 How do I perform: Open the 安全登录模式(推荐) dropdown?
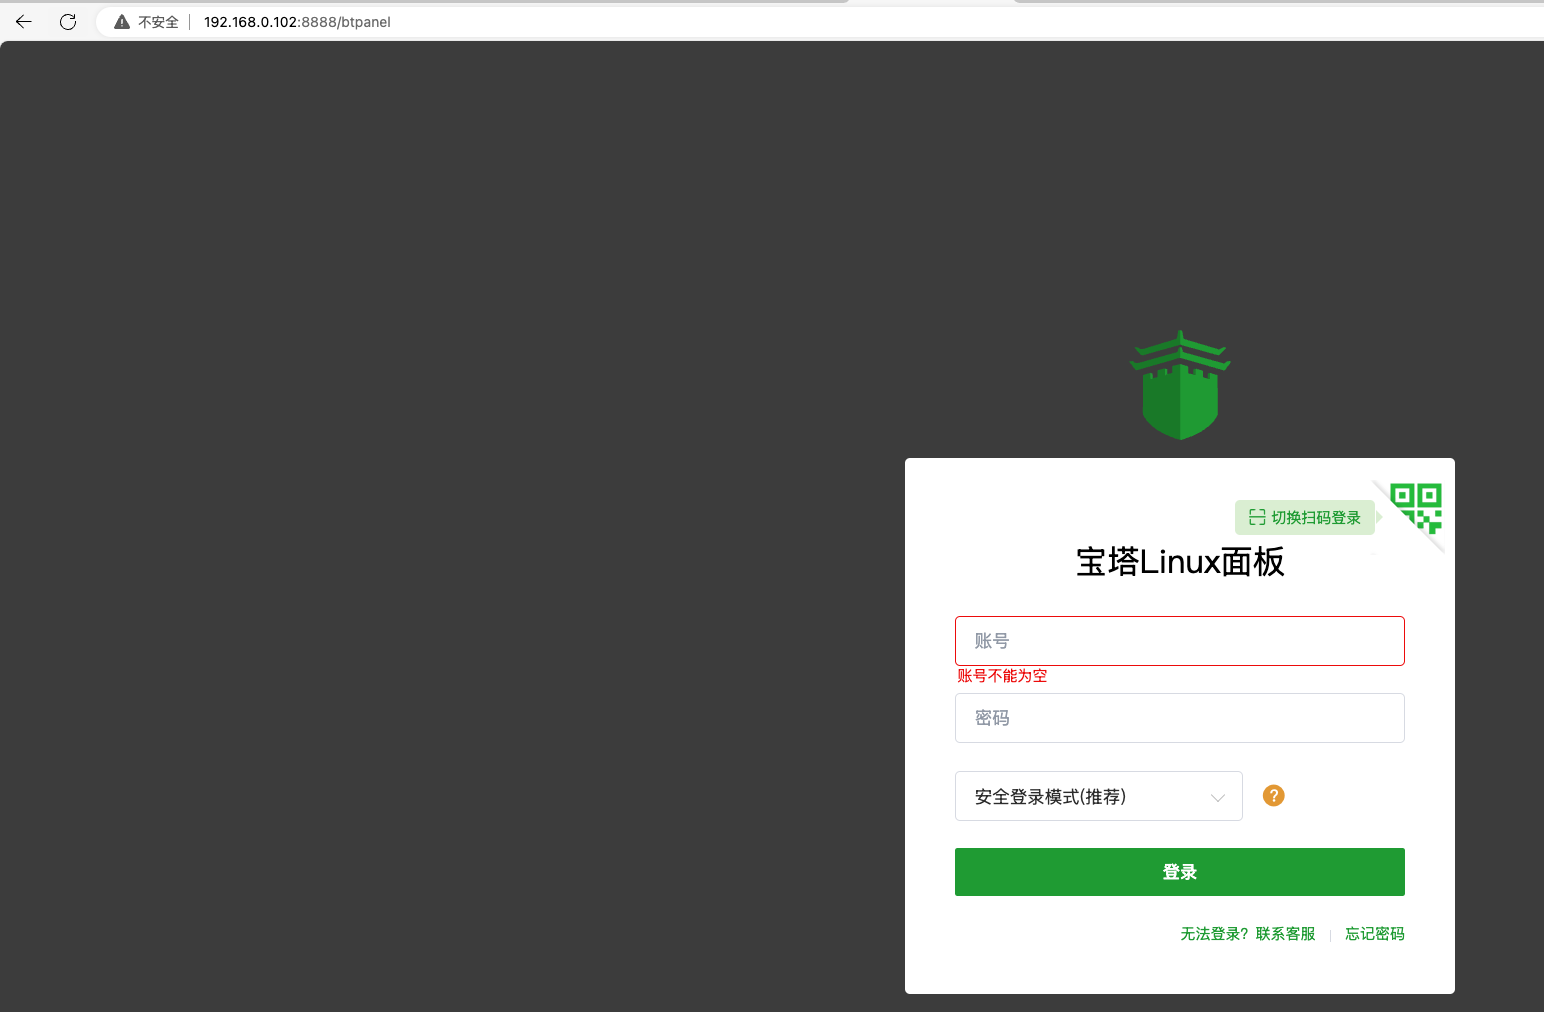pos(1099,796)
